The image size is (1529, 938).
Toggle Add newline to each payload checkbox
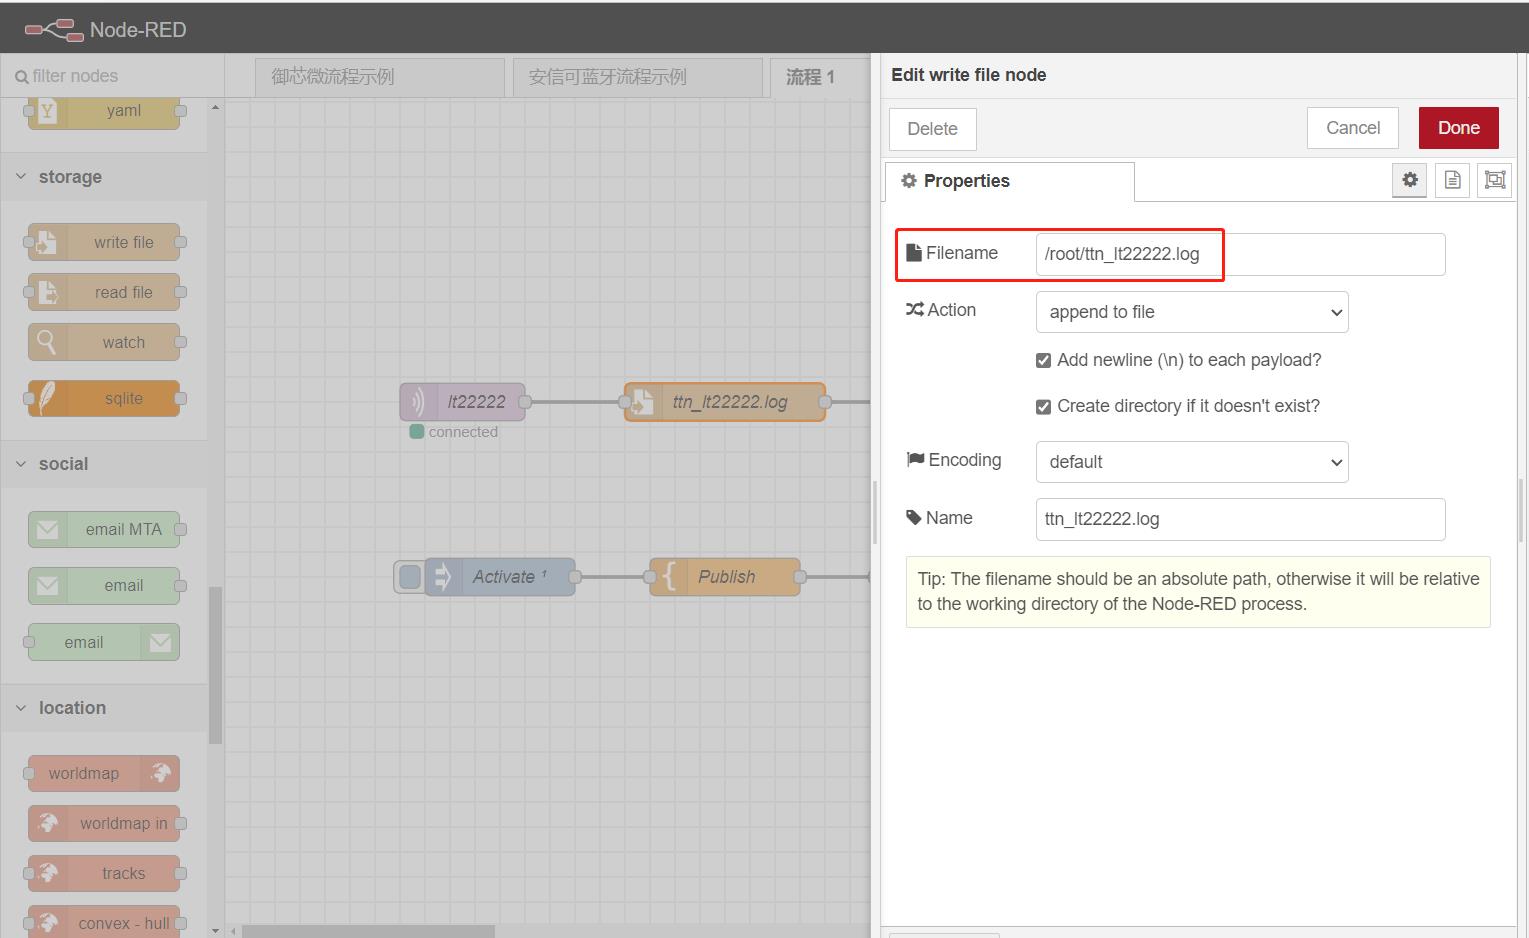[x=1043, y=360]
